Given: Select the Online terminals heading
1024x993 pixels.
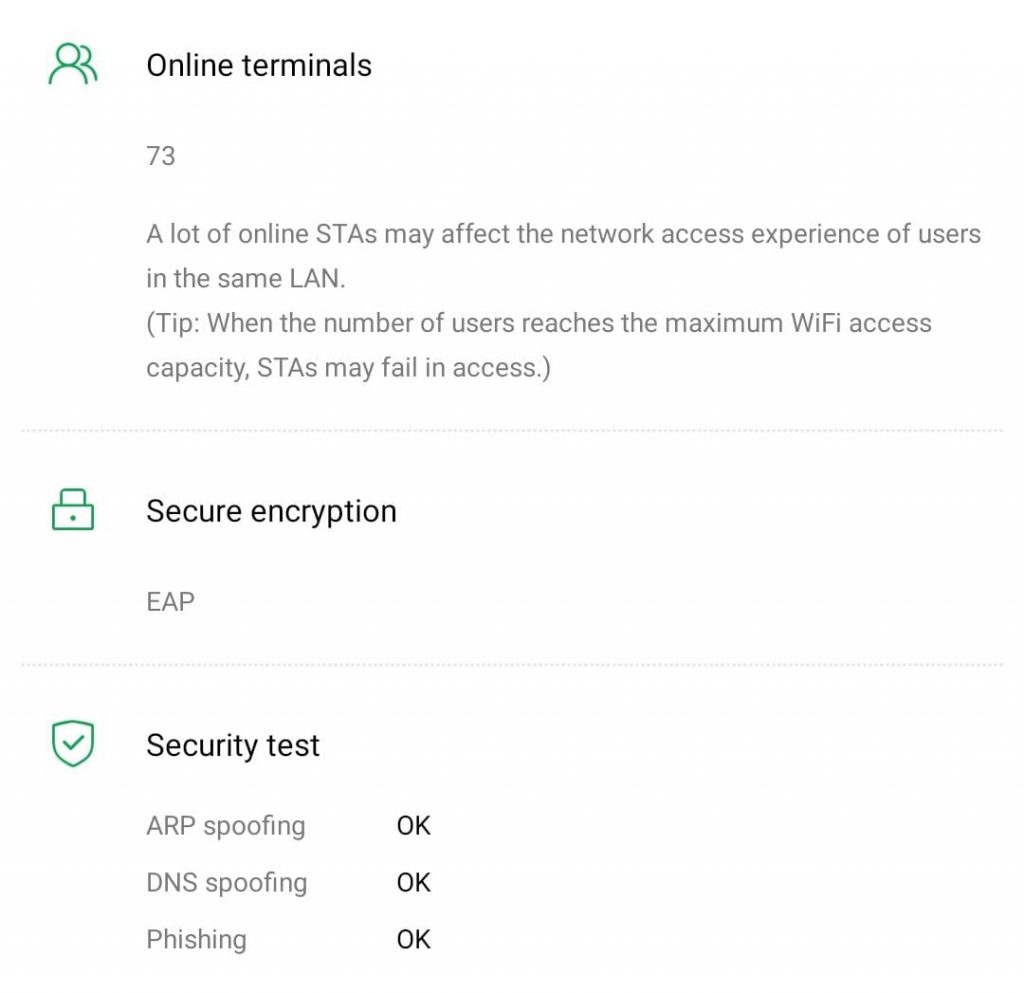Looking at the screenshot, I should pos(259,65).
